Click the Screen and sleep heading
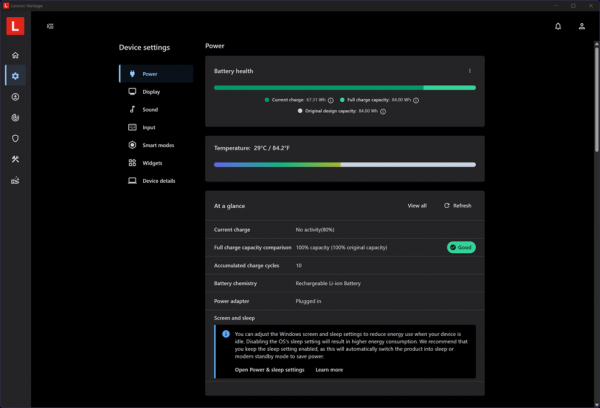The width and height of the screenshot is (600, 408). click(x=234, y=318)
